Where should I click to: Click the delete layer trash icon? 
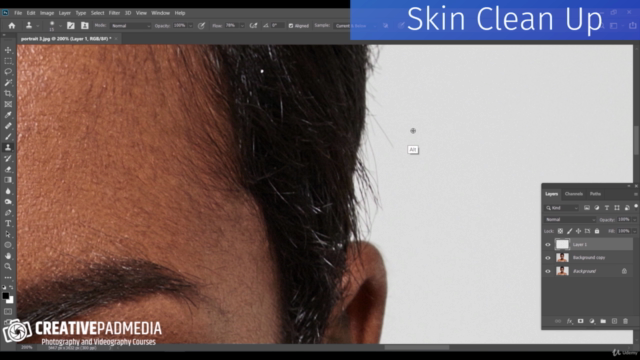tap(625, 321)
